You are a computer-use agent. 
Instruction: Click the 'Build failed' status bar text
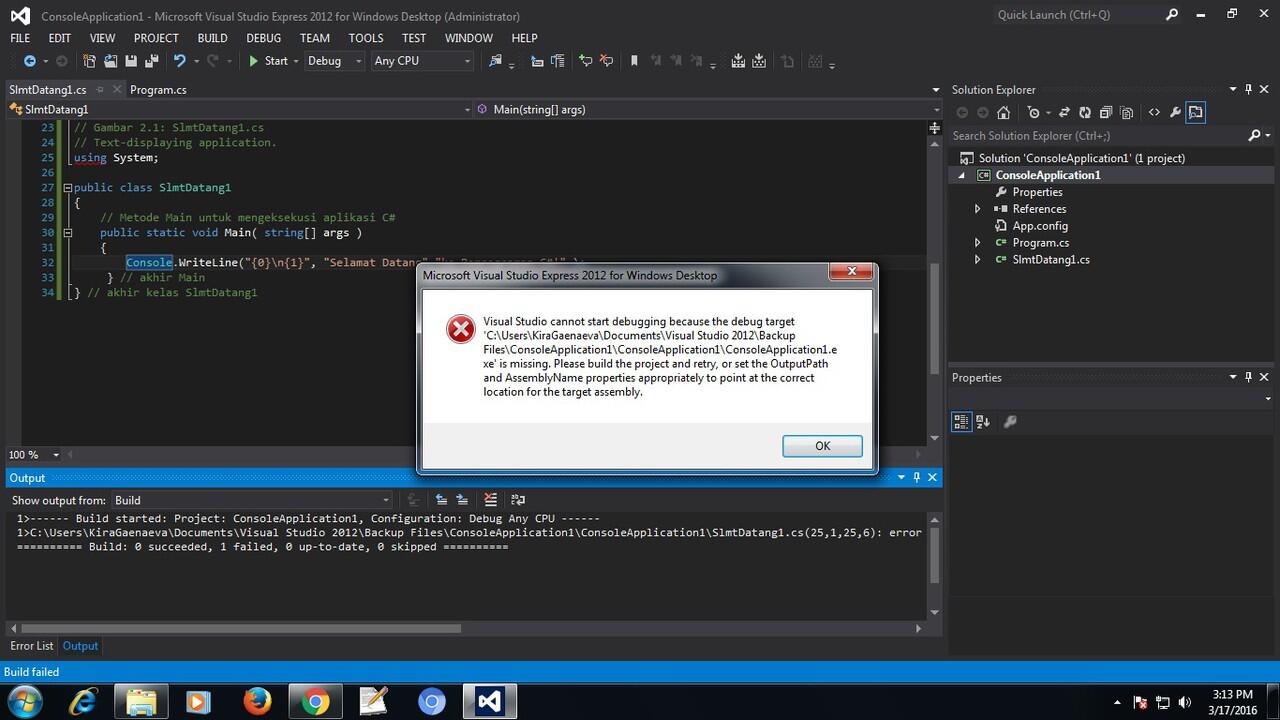click(x=32, y=672)
